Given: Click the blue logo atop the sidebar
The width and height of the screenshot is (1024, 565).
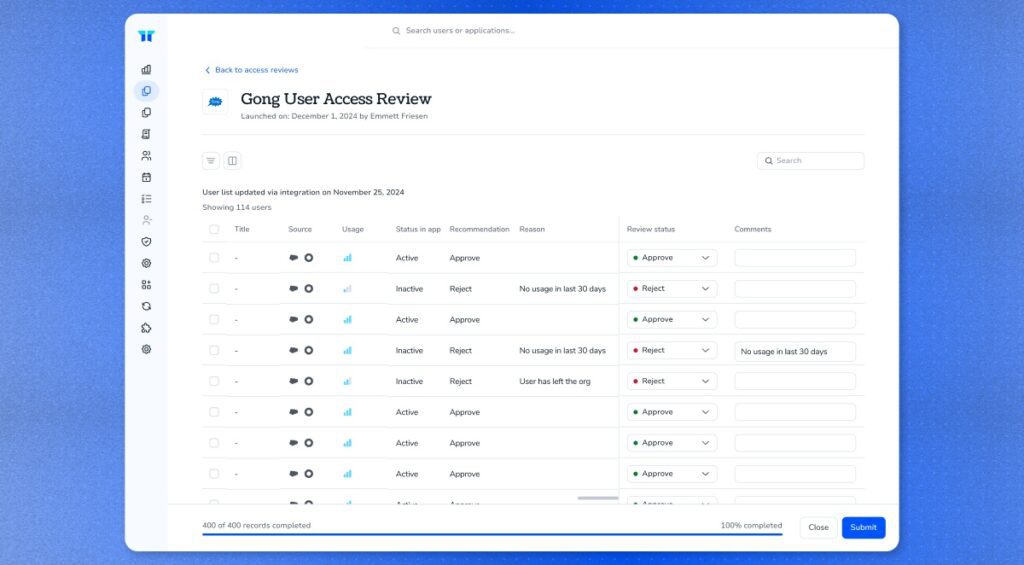Looking at the screenshot, I should point(146,36).
